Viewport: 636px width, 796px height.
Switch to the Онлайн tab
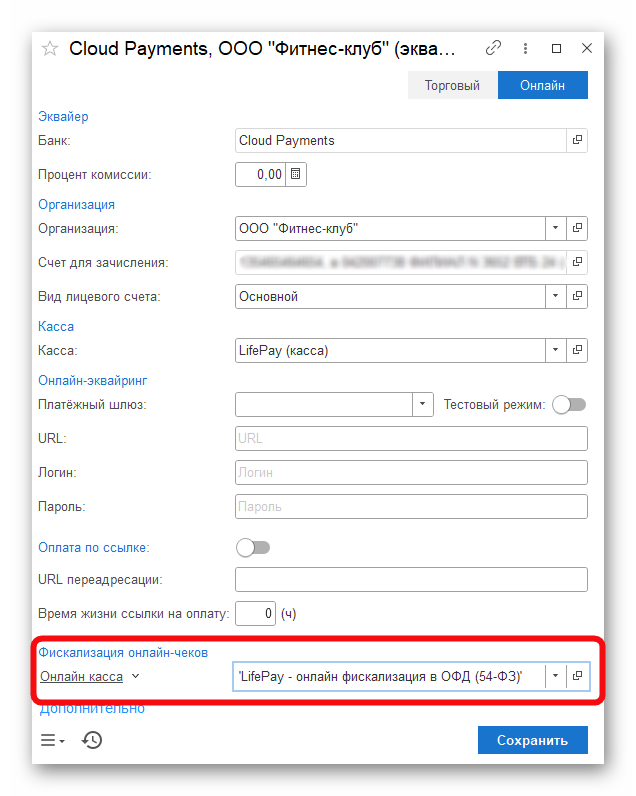pos(543,85)
